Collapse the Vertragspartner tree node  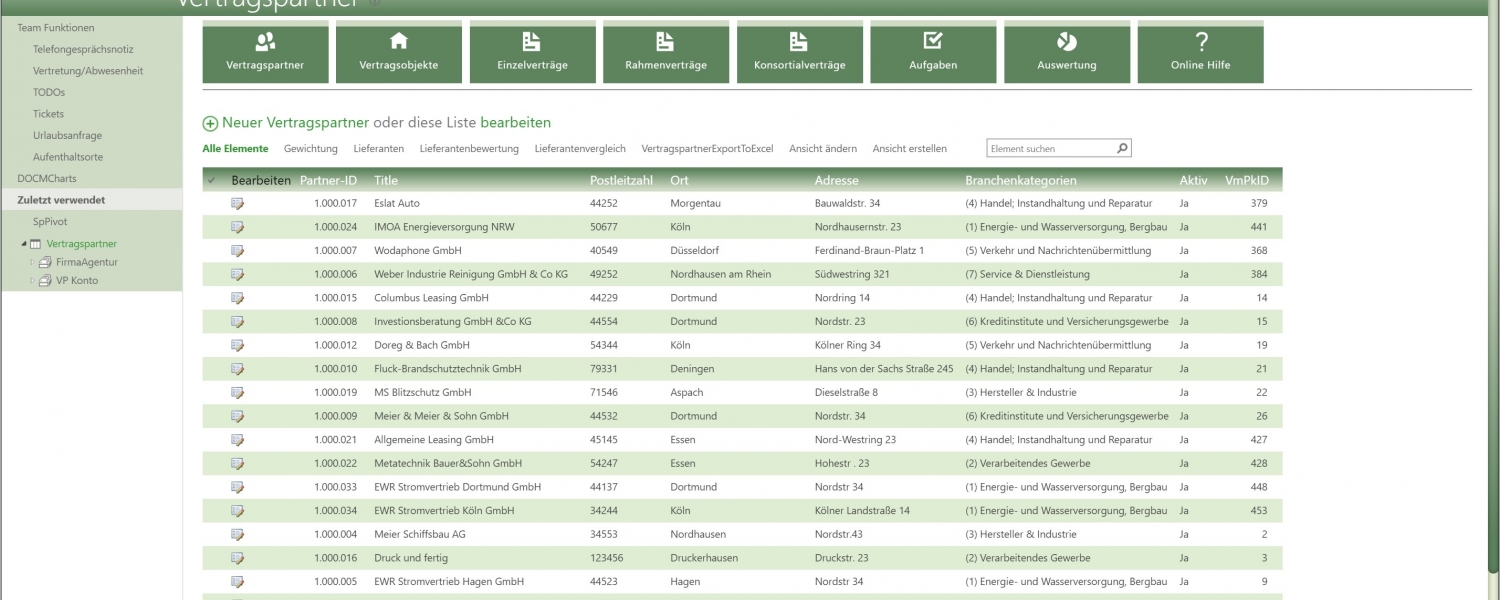coord(24,244)
